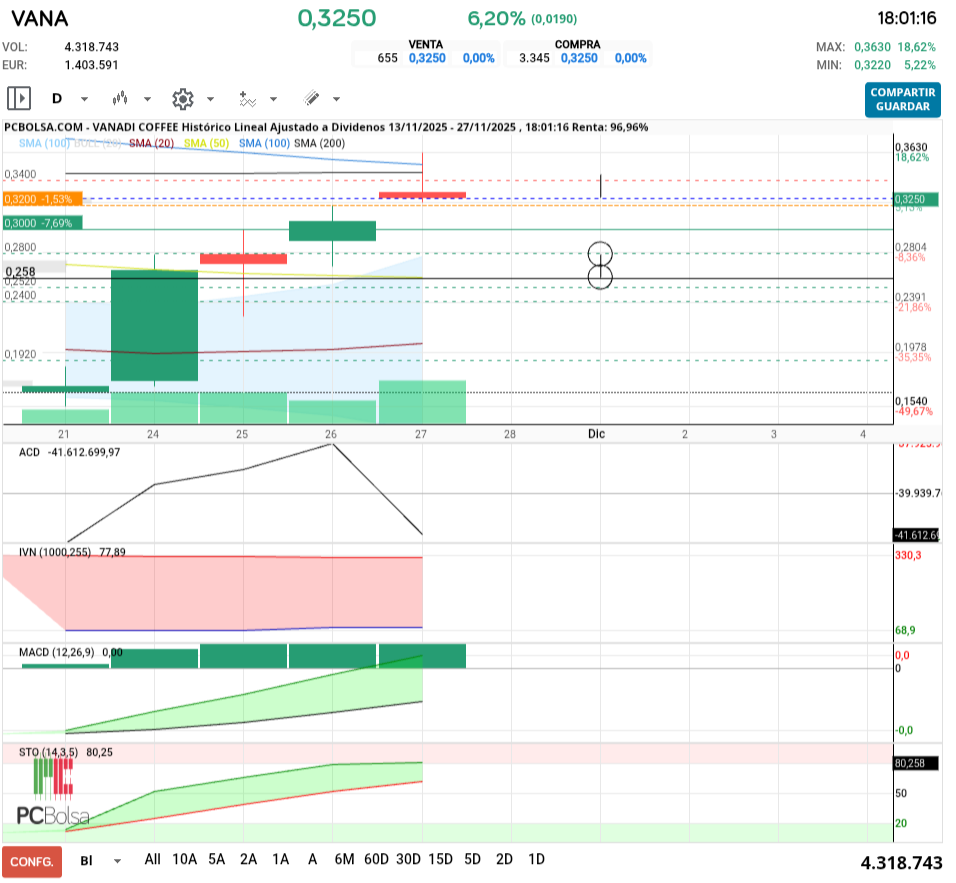Image resolution: width=956 pixels, height=883 pixels.
Task: Toggle the SMA (200) legend entry
Action: (319, 144)
